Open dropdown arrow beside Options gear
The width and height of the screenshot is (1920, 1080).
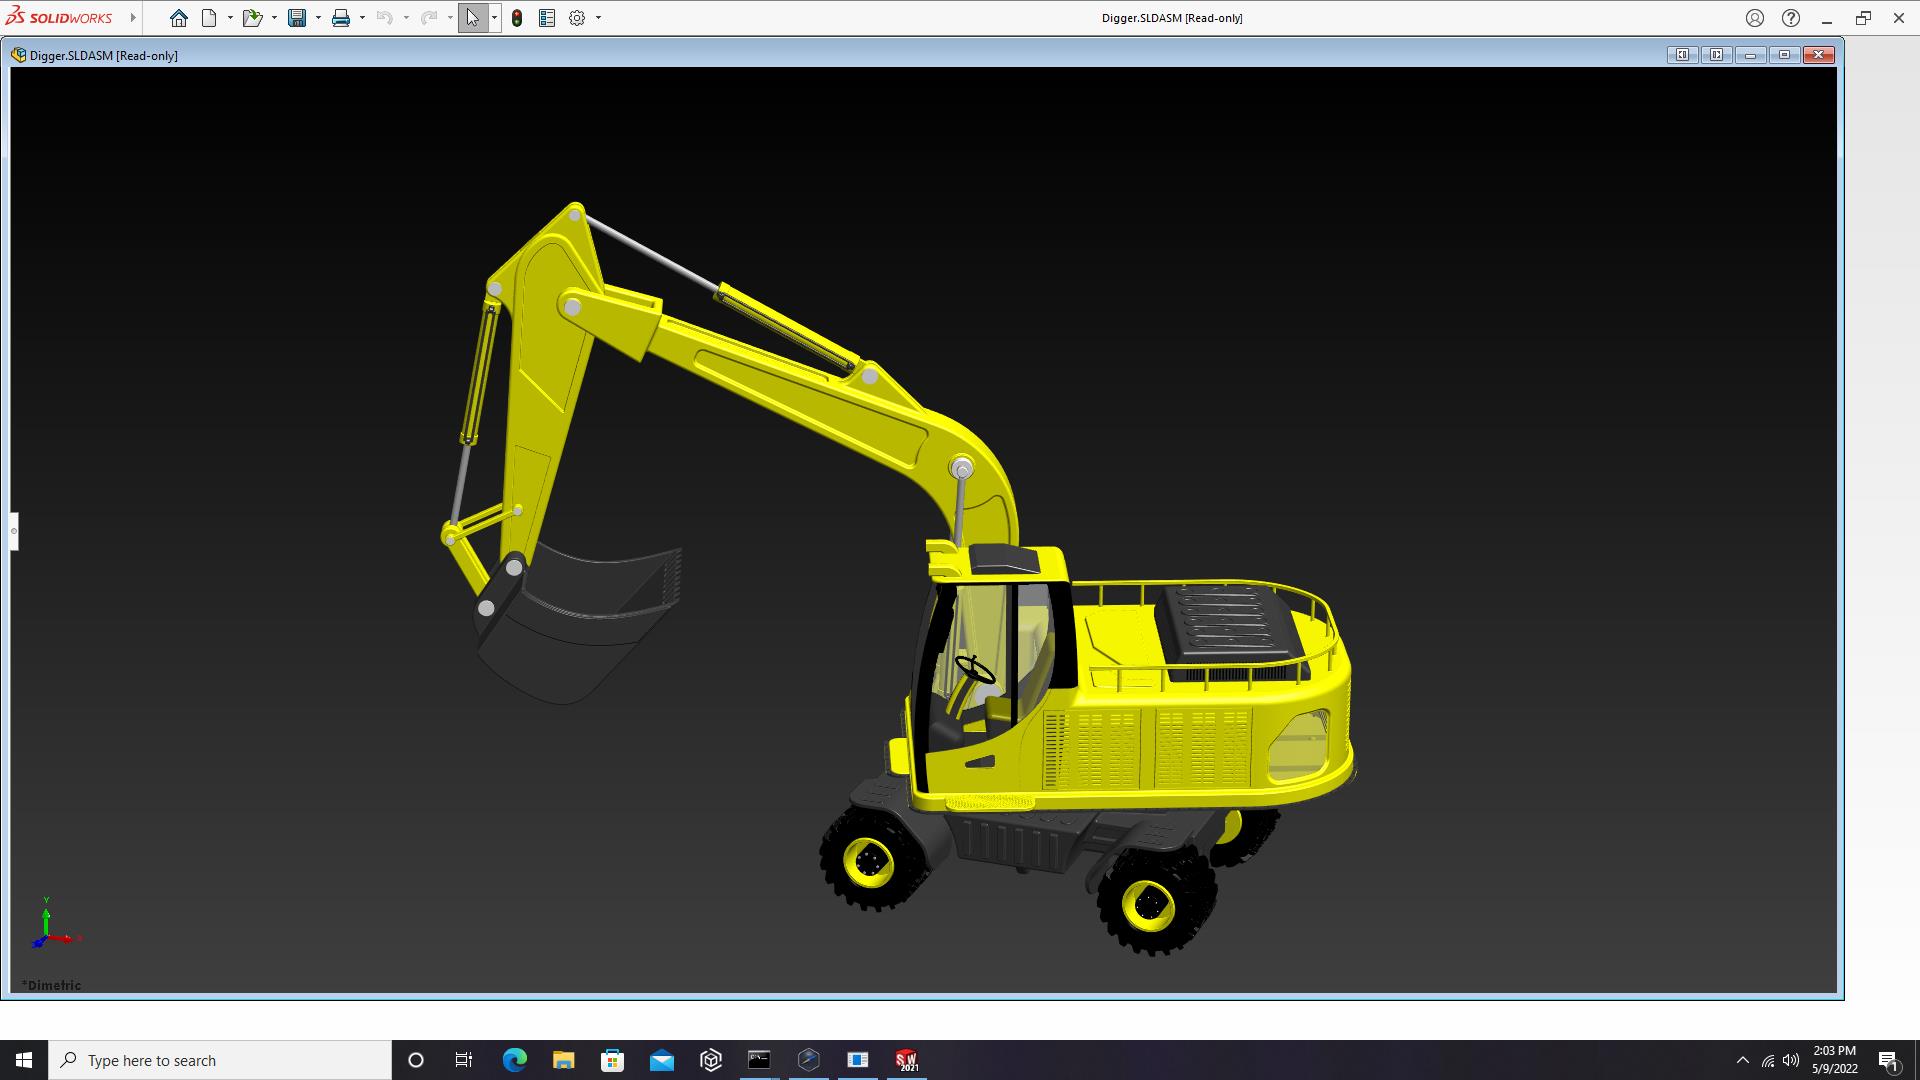pos(598,18)
